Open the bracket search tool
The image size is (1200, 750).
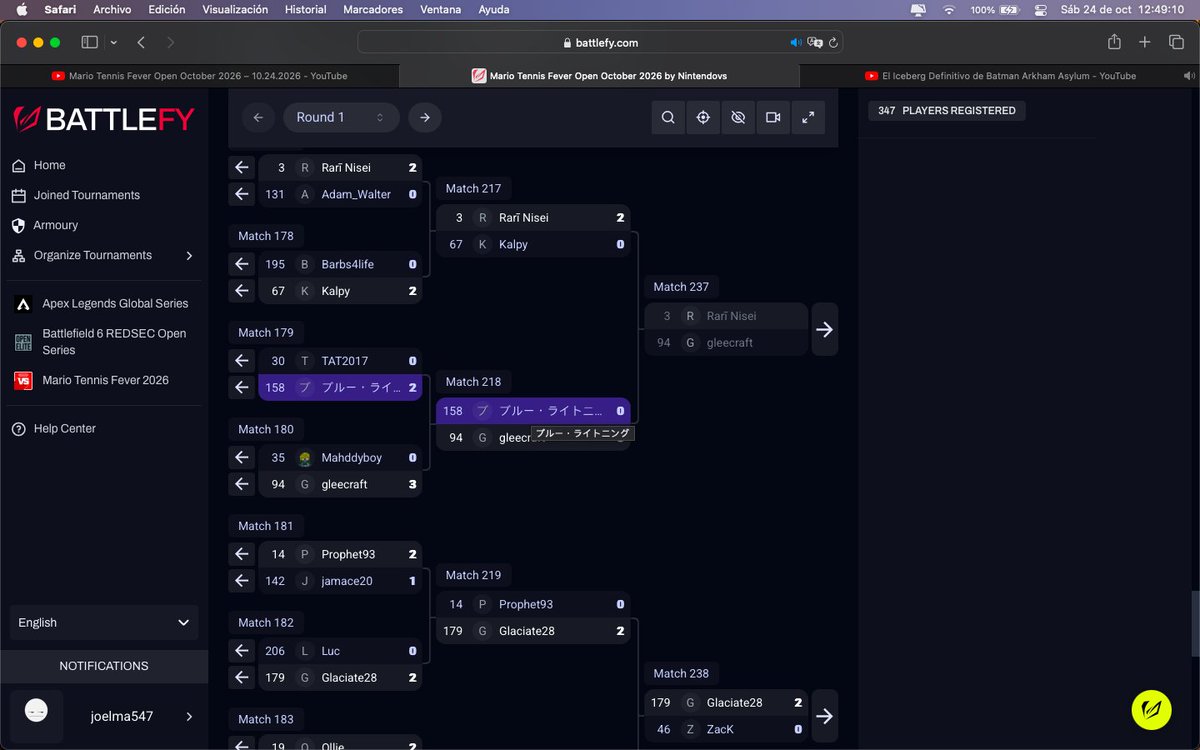click(668, 117)
